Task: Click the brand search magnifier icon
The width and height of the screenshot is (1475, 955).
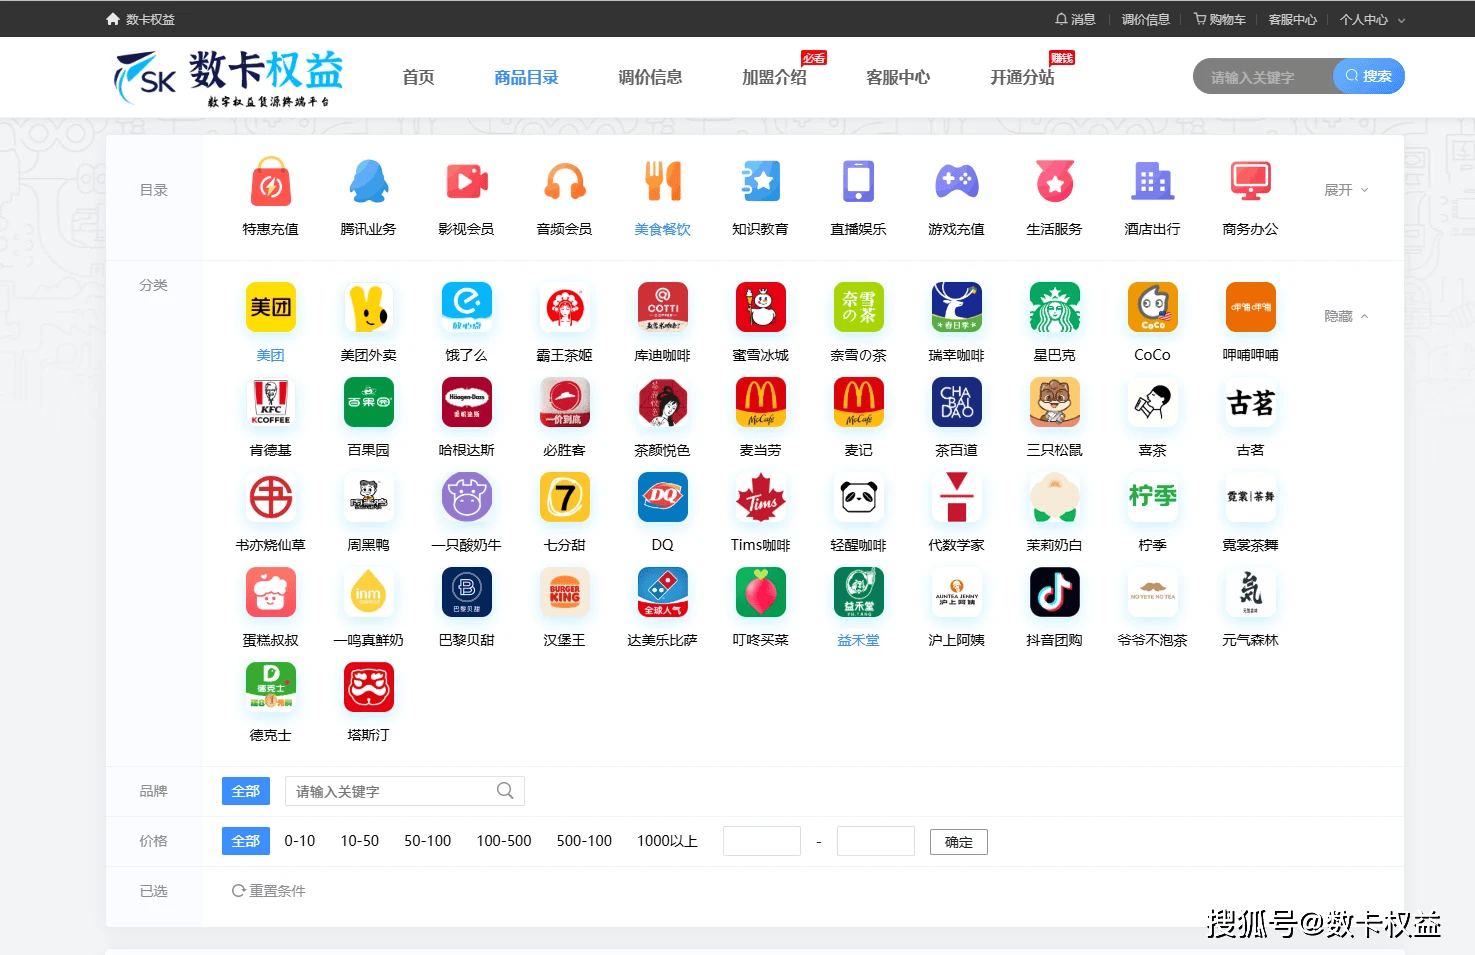Action: [505, 791]
